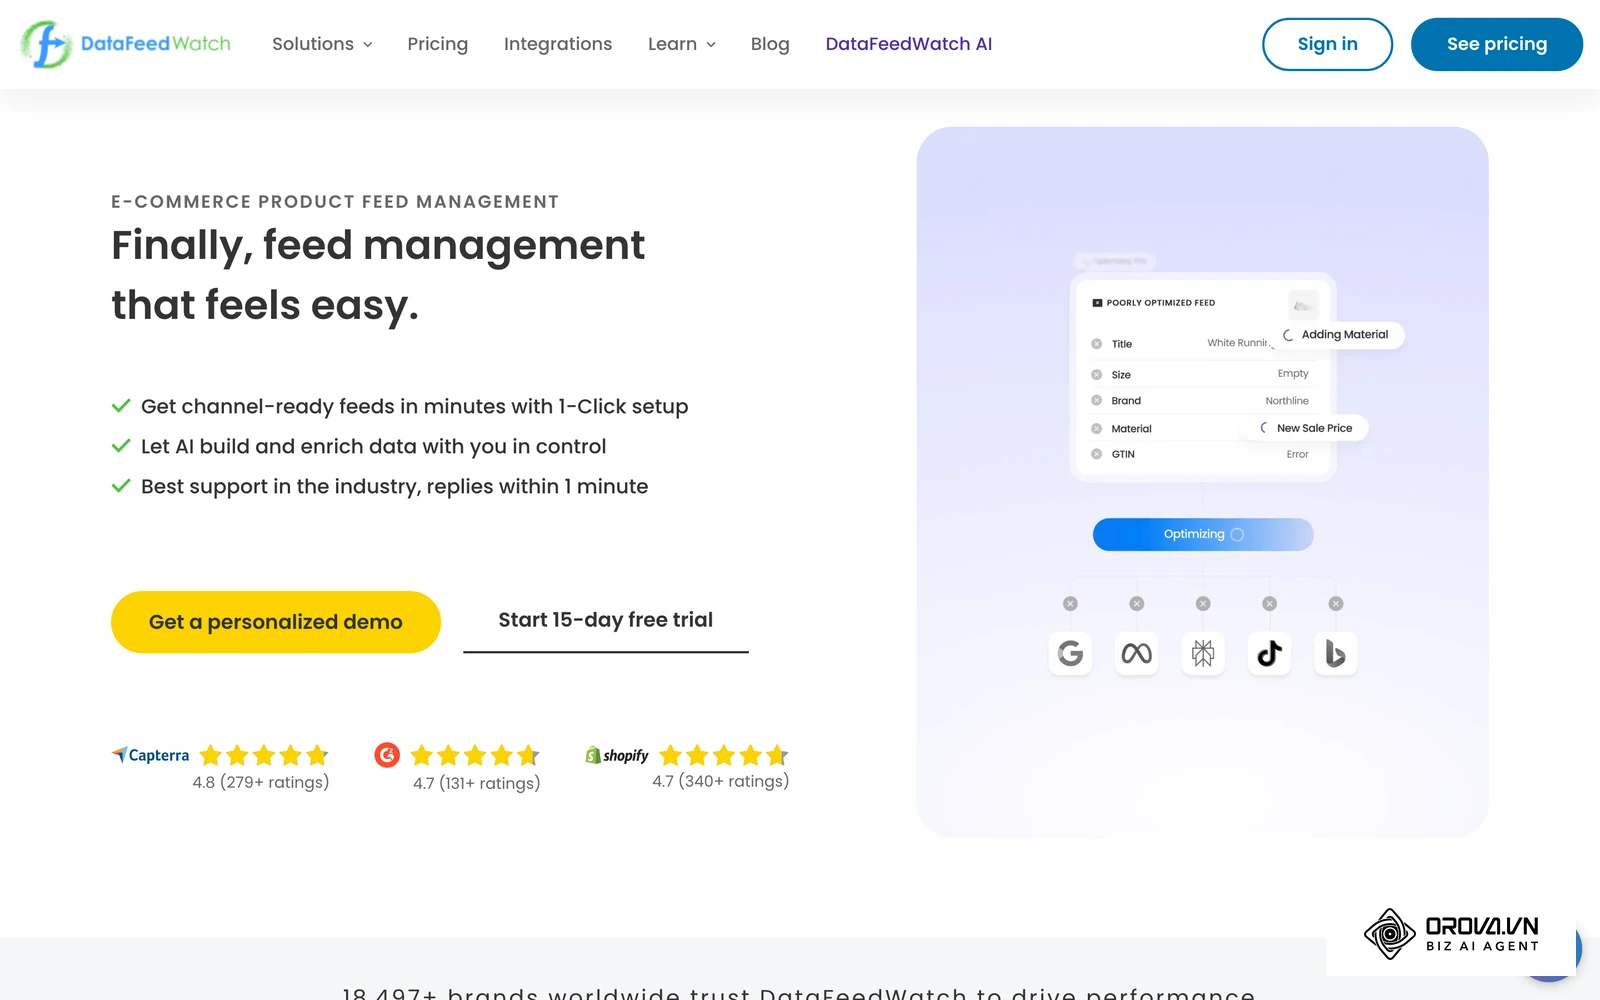Click the Meta channel icon
Image resolution: width=1600 pixels, height=1000 pixels.
pyautogui.click(x=1136, y=653)
